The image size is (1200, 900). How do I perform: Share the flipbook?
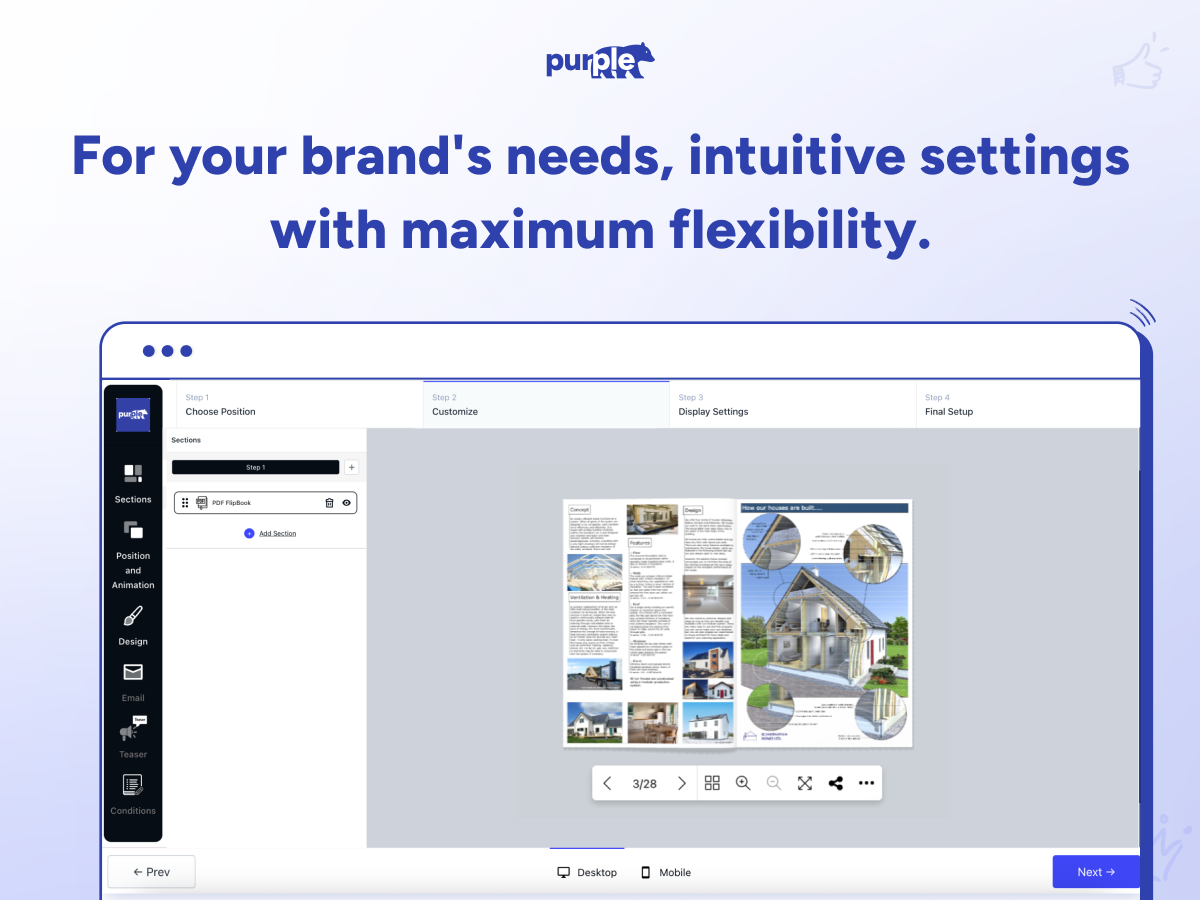point(836,784)
